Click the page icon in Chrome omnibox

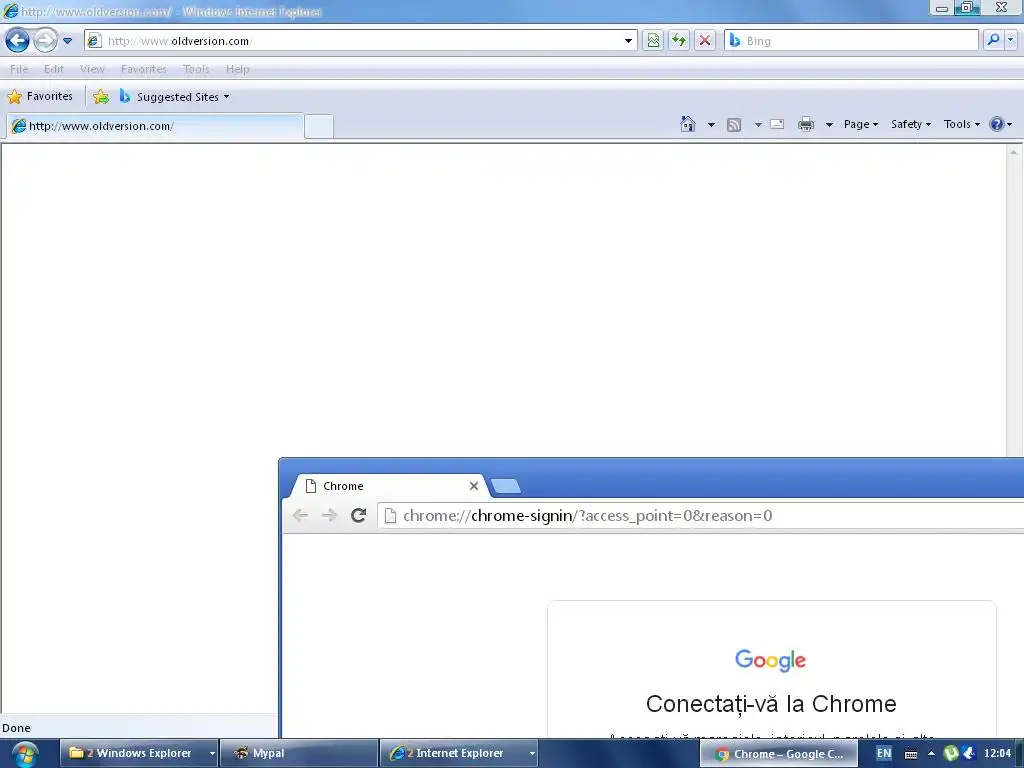pos(391,516)
